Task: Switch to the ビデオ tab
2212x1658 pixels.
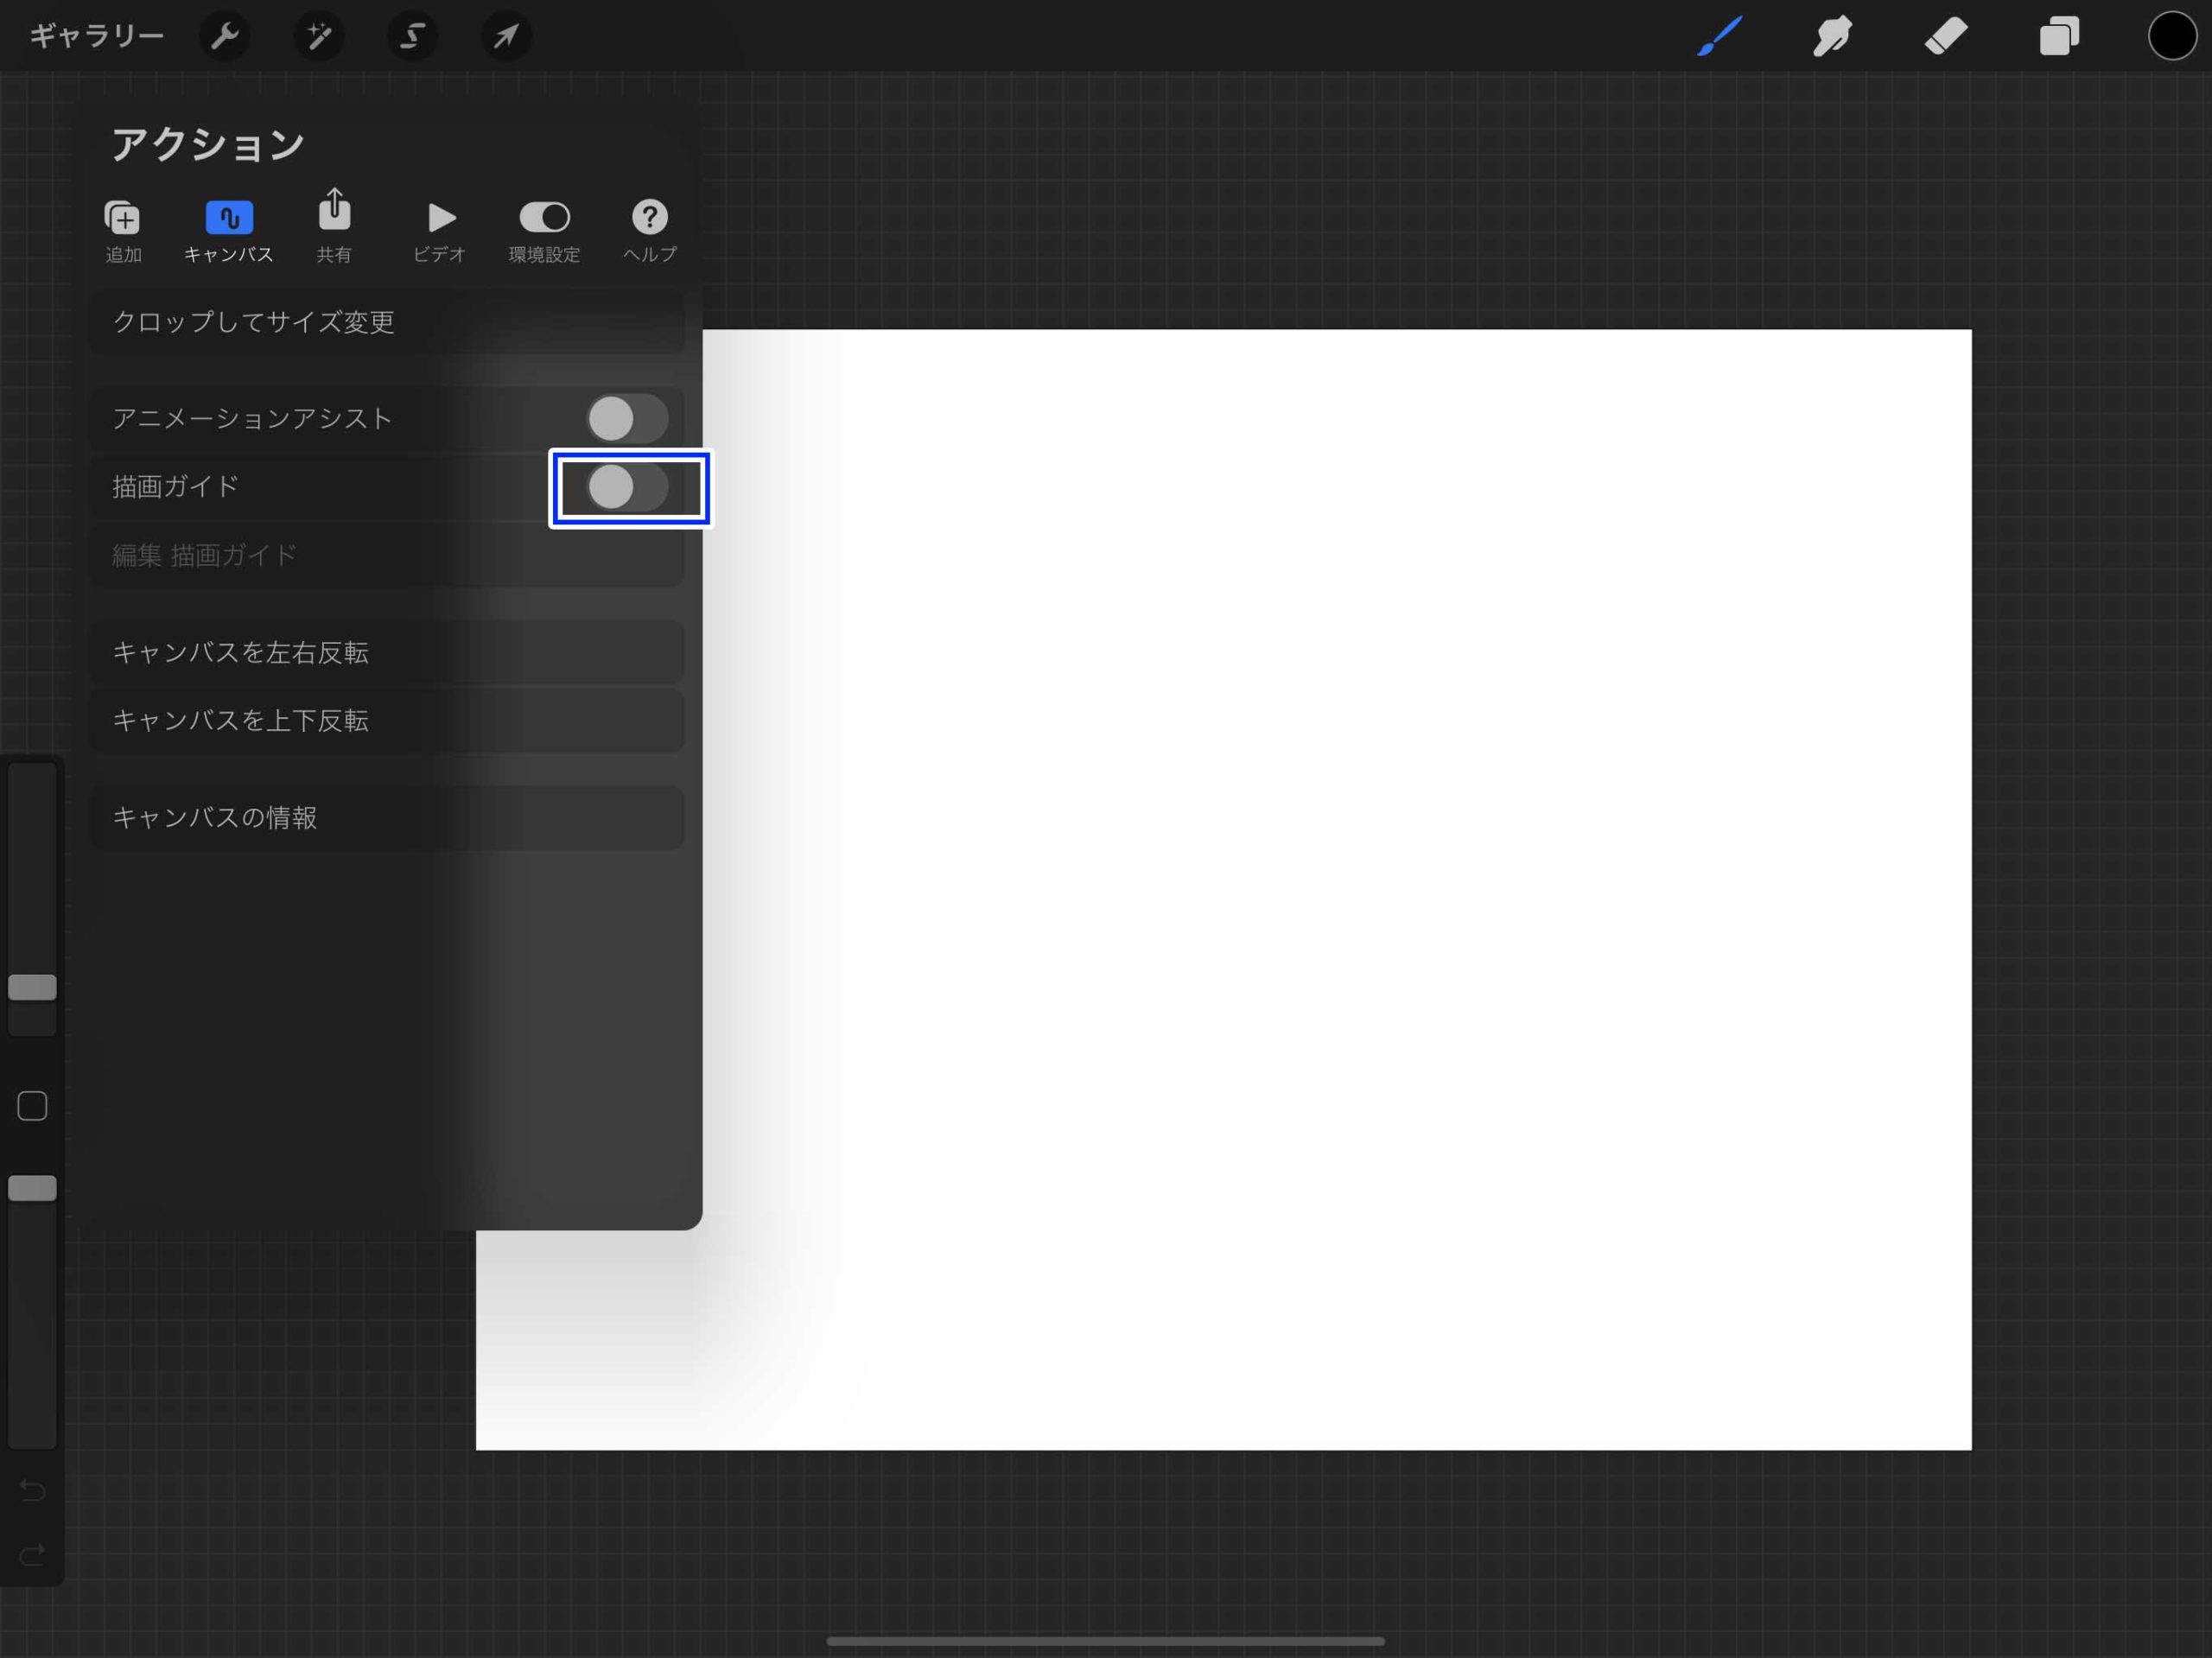Action: [x=440, y=231]
